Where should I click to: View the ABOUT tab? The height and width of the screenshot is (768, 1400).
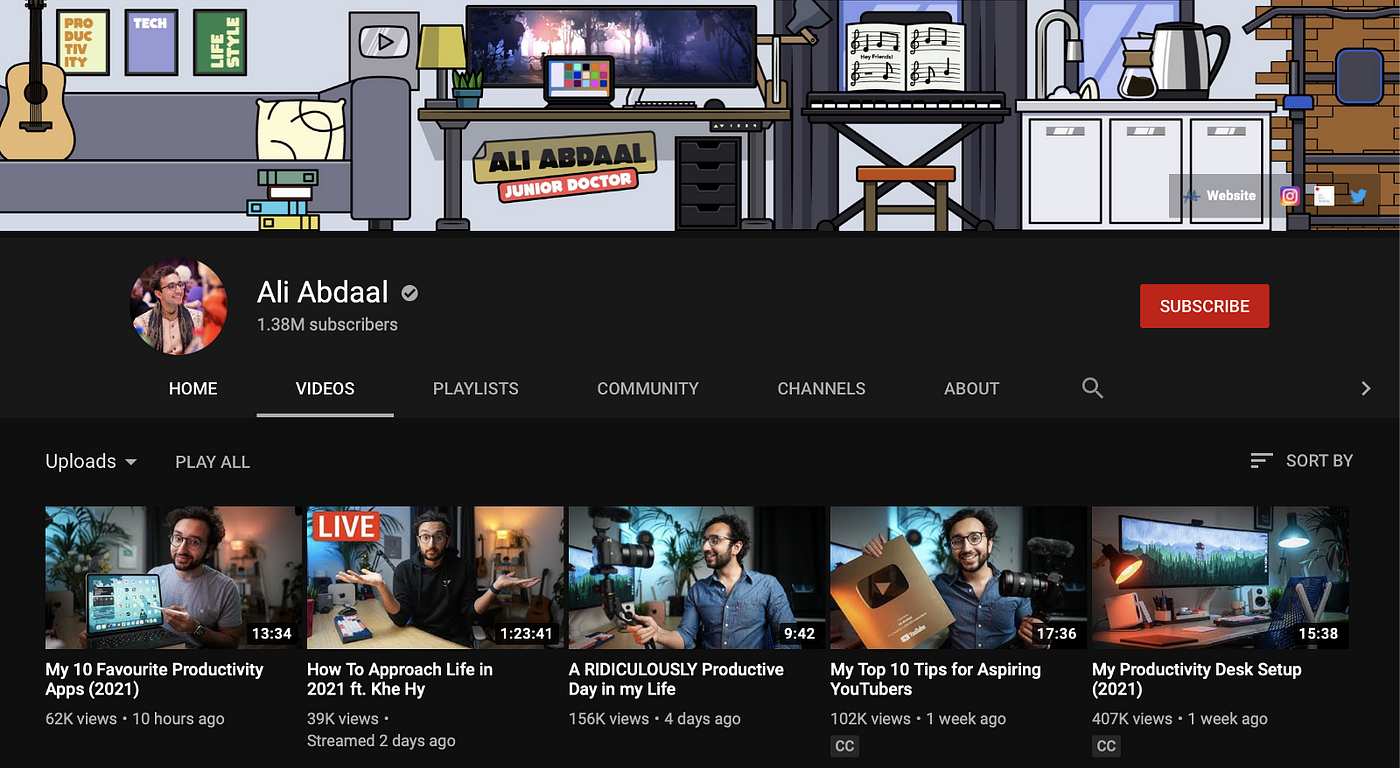[x=972, y=388]
